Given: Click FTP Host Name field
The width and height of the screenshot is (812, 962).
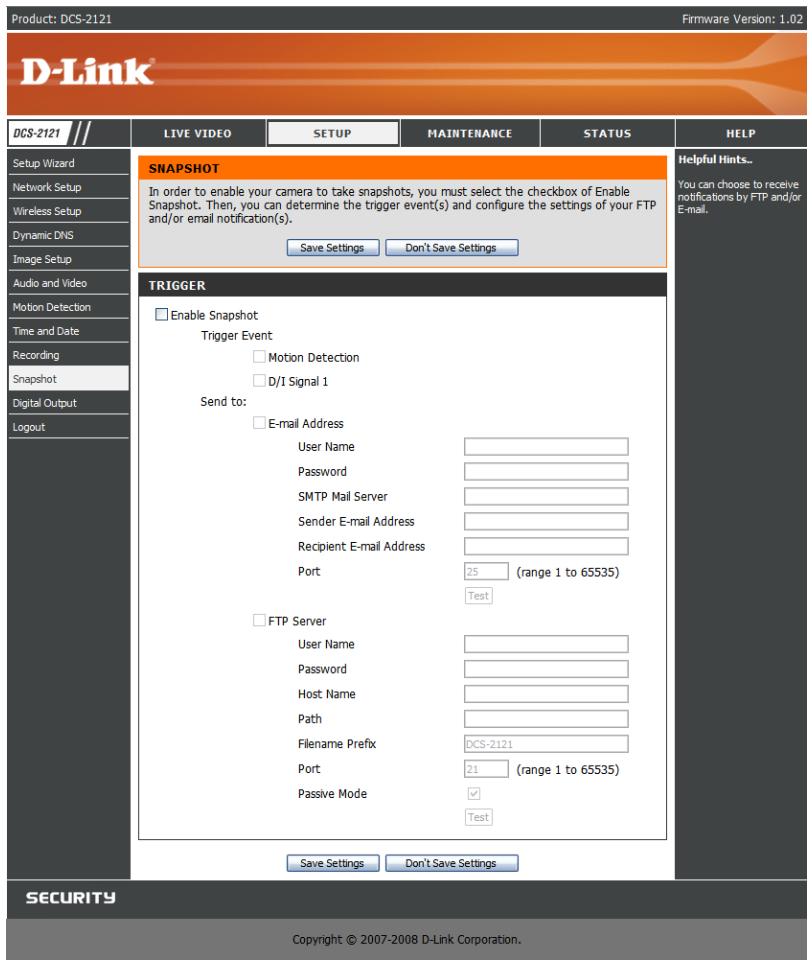Looking at the screenshot, I should click(x=546, y=693).
